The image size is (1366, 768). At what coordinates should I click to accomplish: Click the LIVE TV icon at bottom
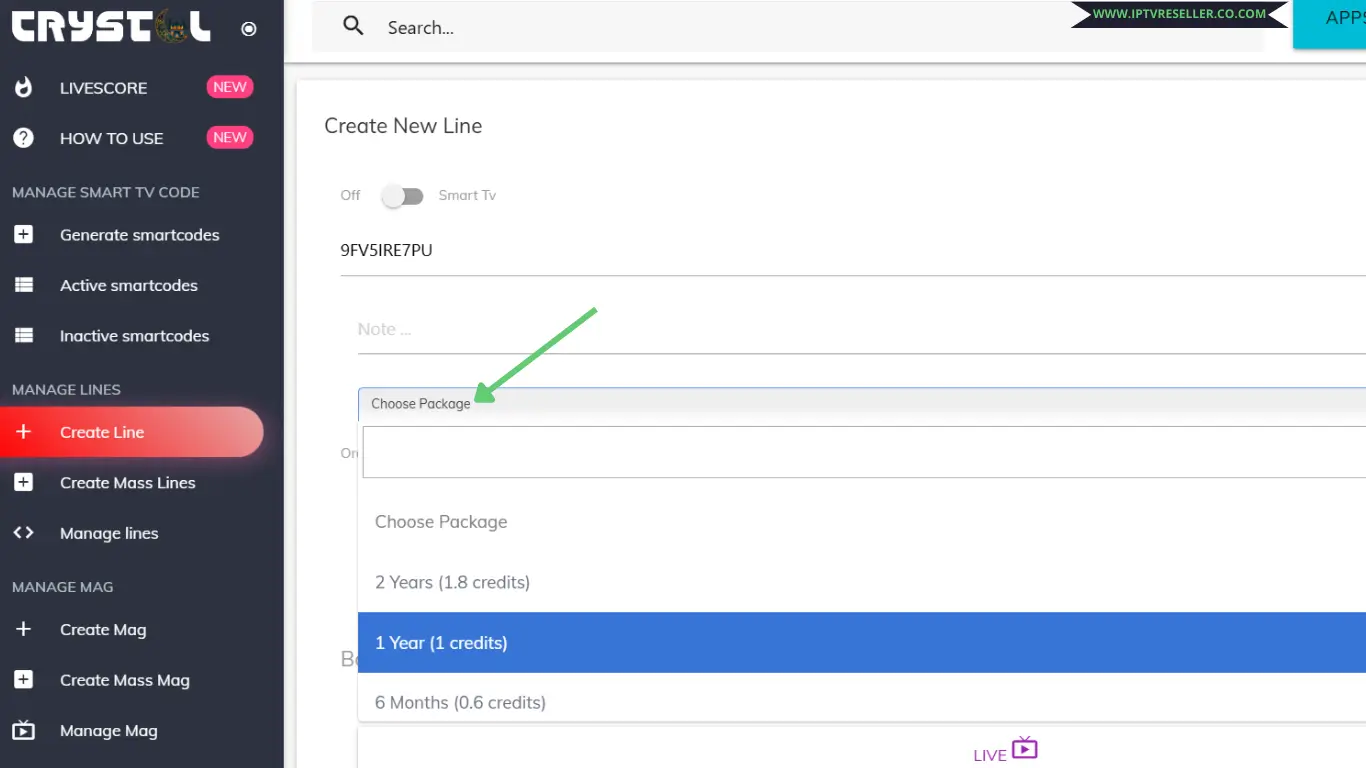point(1024,747)
